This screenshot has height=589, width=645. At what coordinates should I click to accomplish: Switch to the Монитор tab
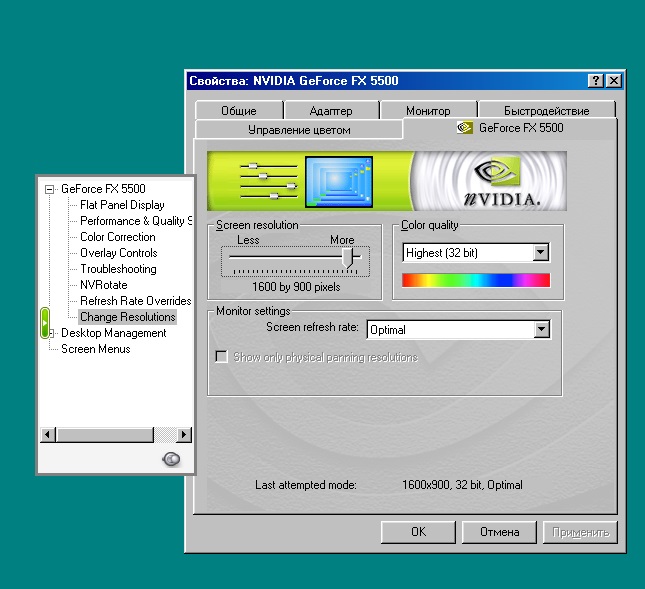click(428, 111)
